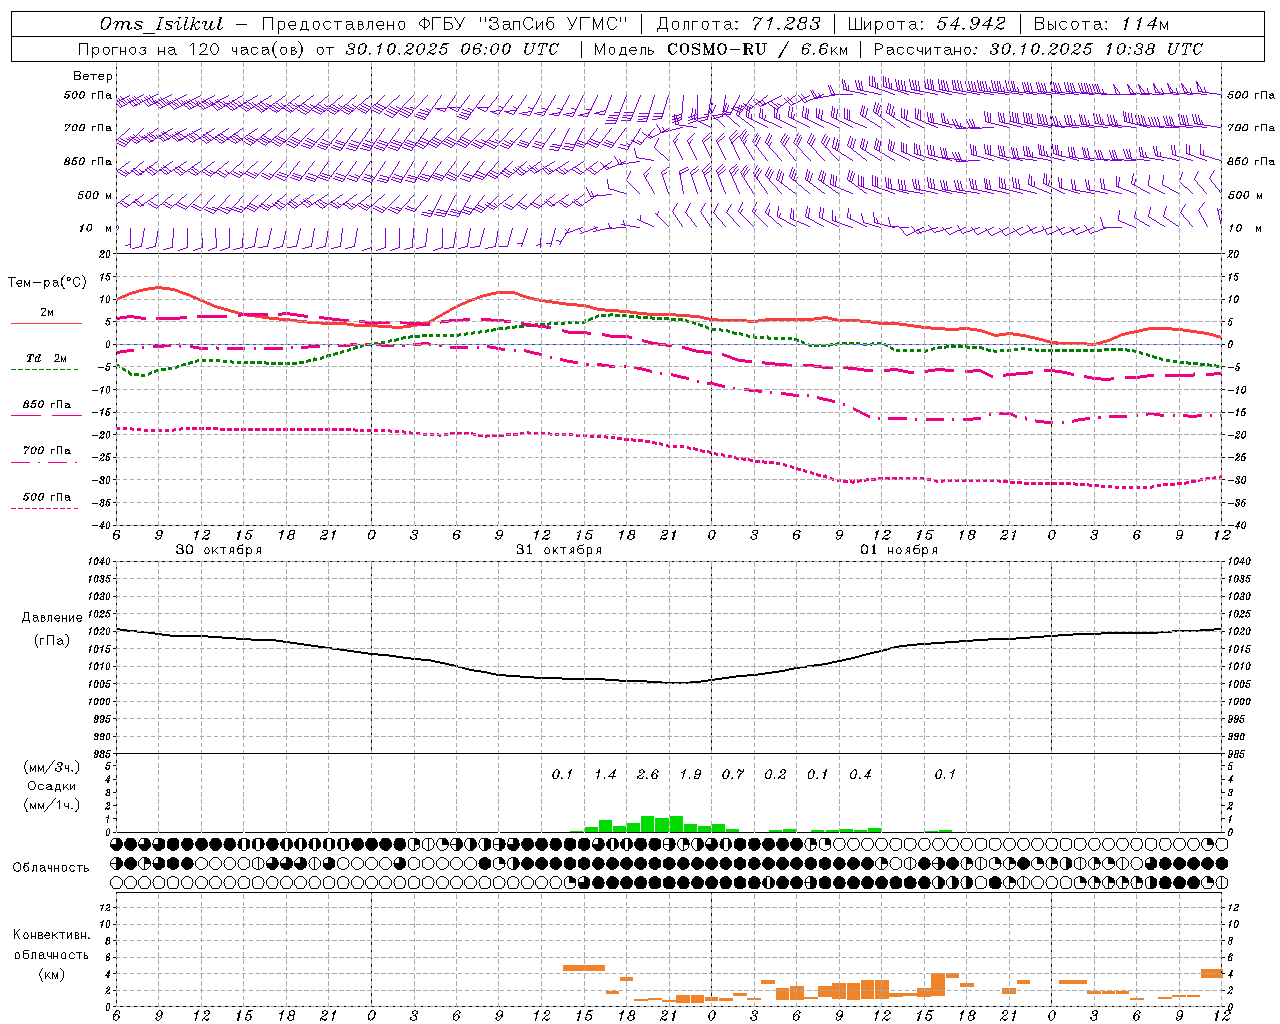Click the right-side 700 гПа wind label
Image resolution: width=1280 pixels, height=1024 pixels.
(1251, 128)
